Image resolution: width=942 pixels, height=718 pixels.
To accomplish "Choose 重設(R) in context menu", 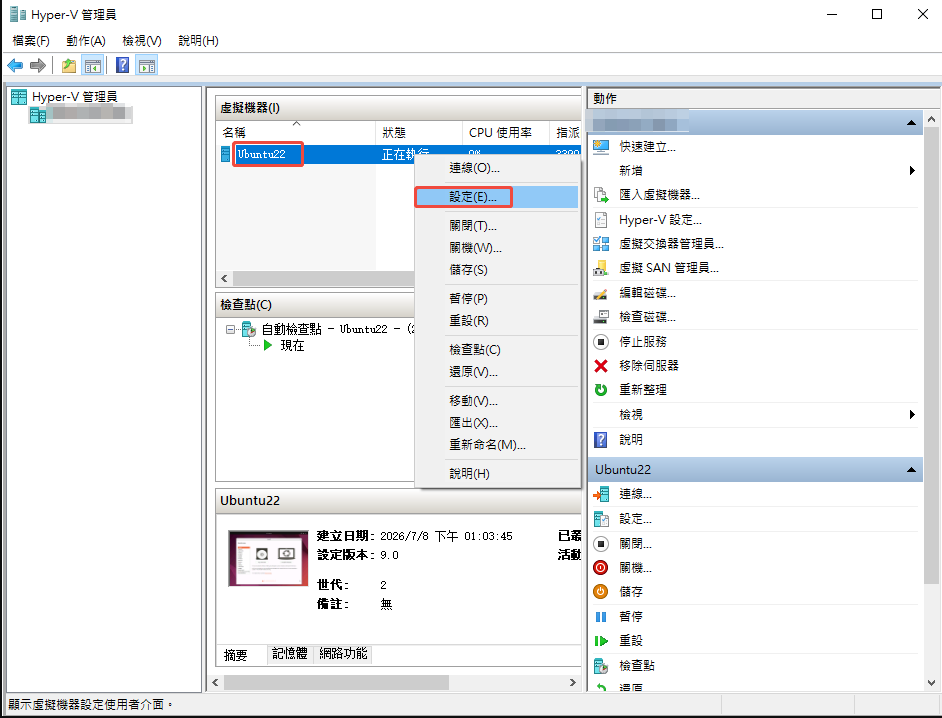I will tap(497, 321).
